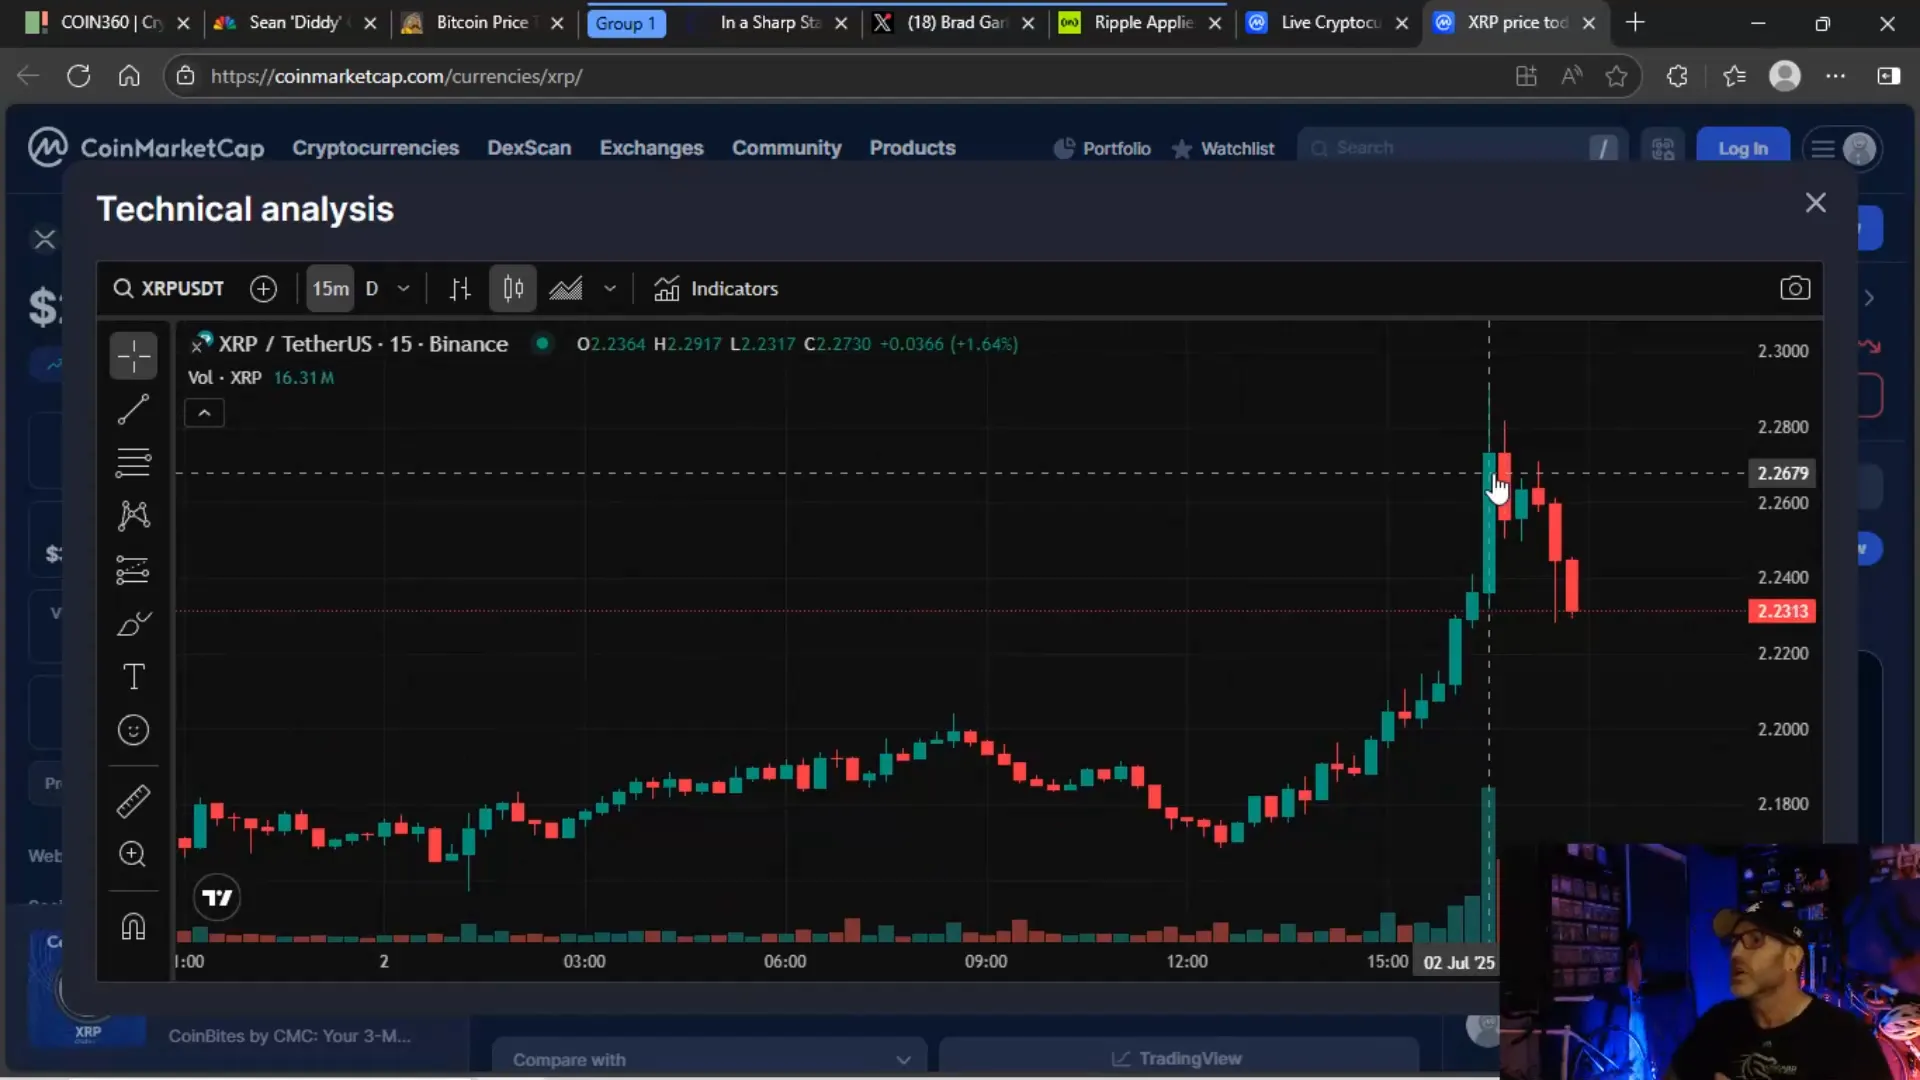
Task: Switch to the Bitcoin Price browser tab
Action: tap(482, 22)
